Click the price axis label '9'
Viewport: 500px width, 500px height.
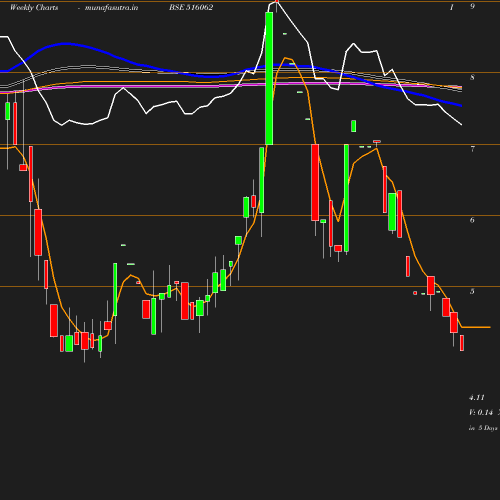click(472, 6)
